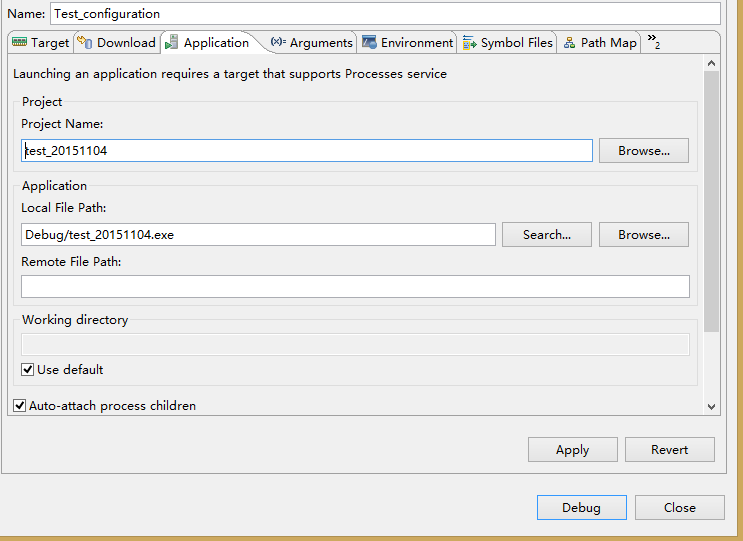The width and height of the screenshot is (743, 541).
Task: Open the Symbol Files tab
Action: click(x=516, y=43)
